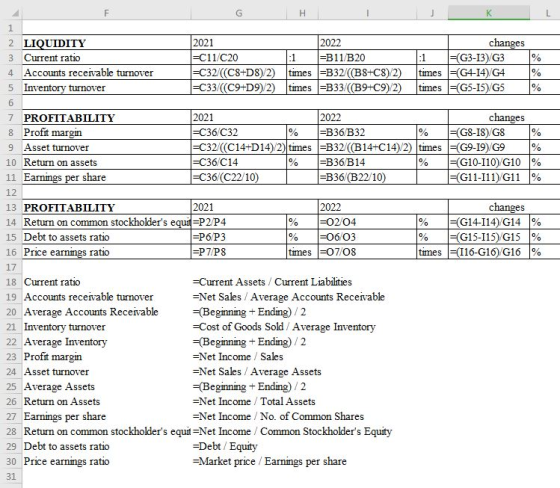
Task: Select the cell =(G14-I14)/G14
Action: pos(489,222)
